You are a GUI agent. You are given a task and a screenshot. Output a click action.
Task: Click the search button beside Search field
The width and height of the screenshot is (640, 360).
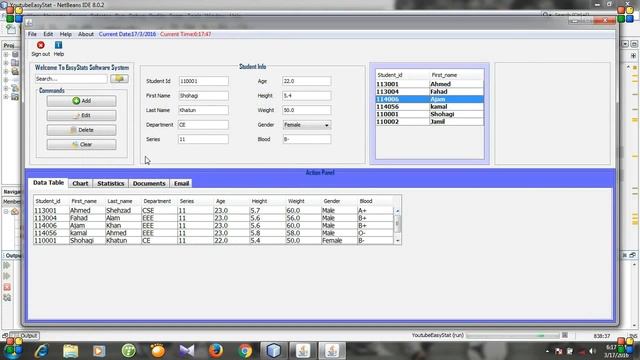point(119,78)
